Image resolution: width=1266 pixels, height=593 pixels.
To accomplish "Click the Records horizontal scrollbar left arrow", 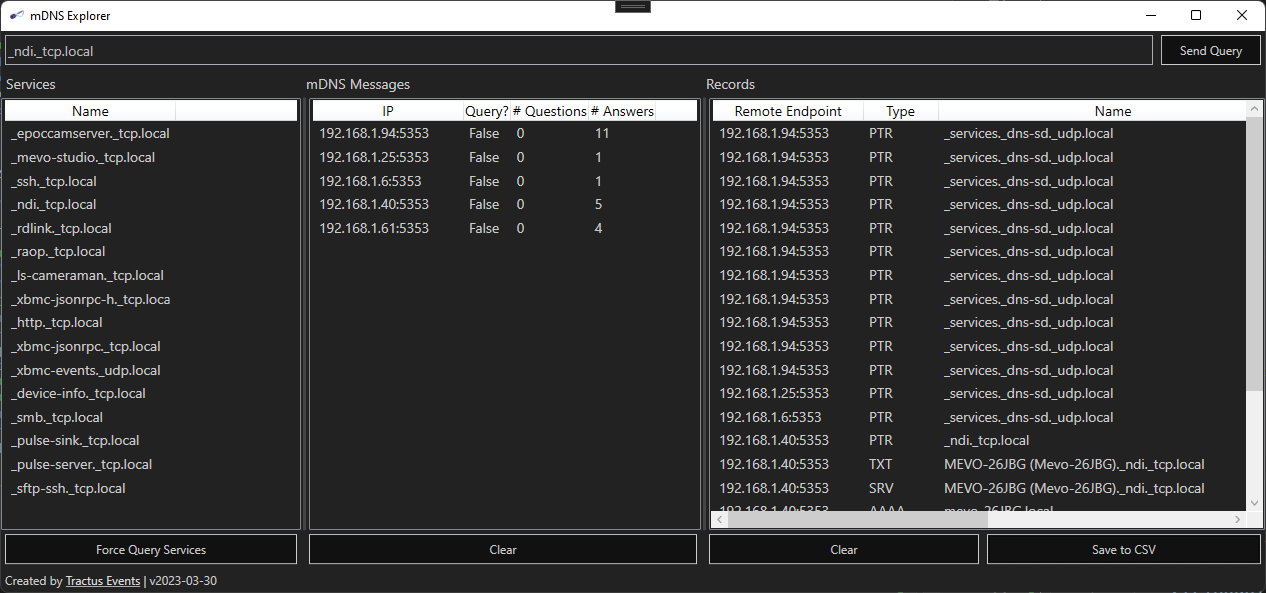I will pos(719,520).
